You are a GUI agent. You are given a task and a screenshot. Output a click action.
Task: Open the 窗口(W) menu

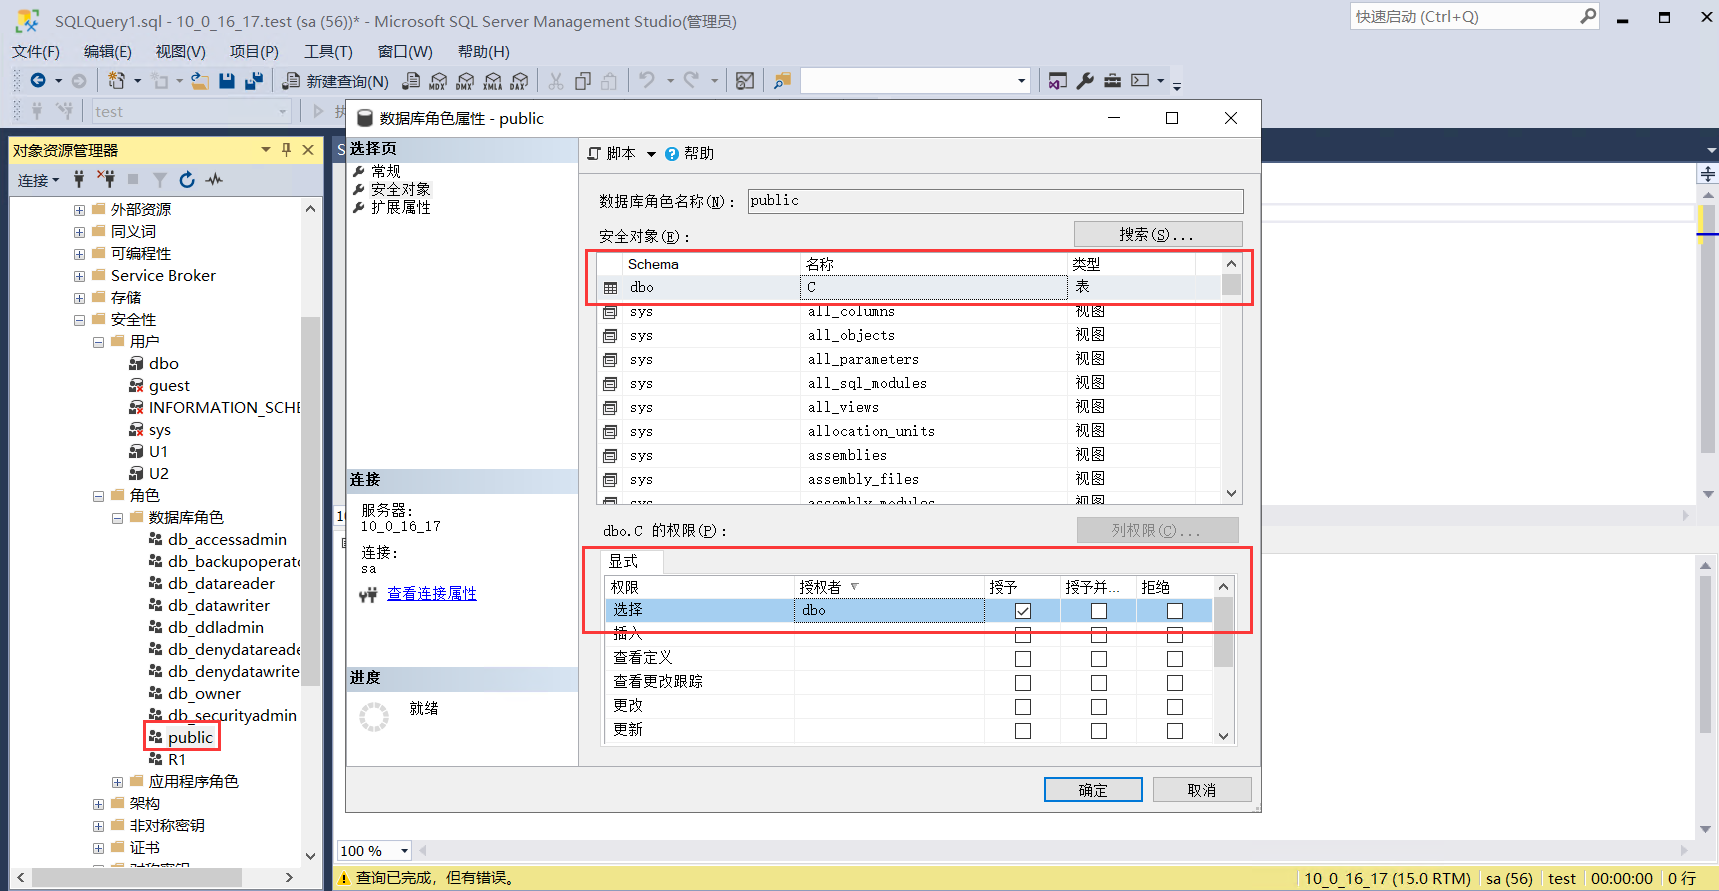pos(405,51)
